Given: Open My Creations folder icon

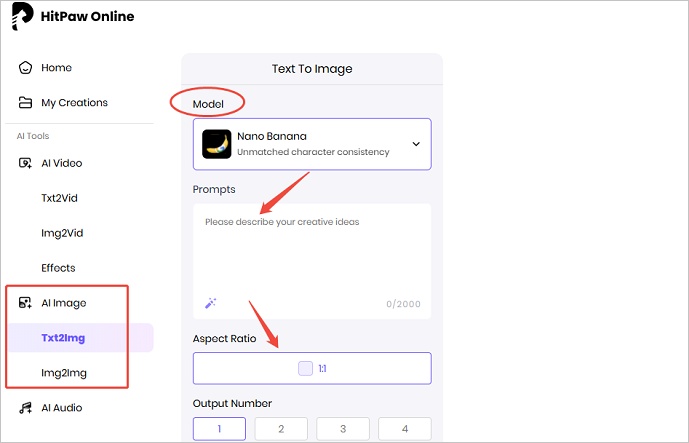Looking at the screenshot, I should click(26, 103).
